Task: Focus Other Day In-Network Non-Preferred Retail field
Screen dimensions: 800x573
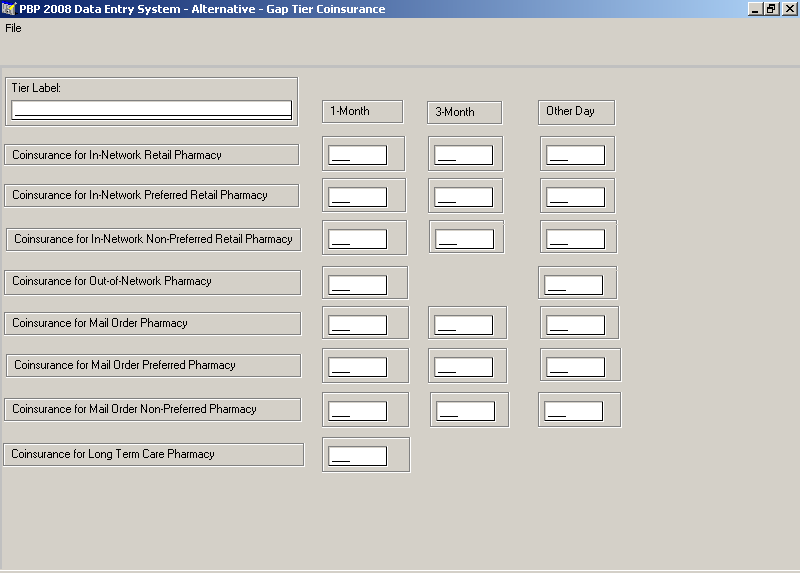Action: pos(575,239)
